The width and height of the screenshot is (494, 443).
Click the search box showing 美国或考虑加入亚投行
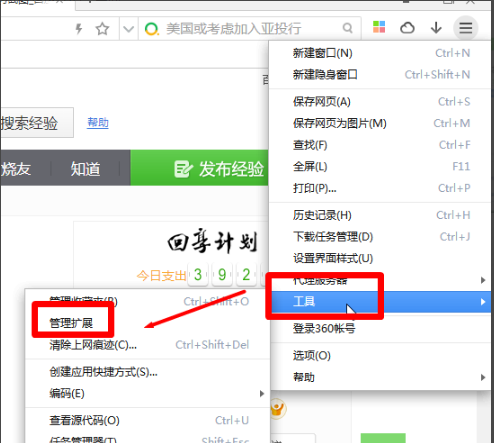coord(250,29)
